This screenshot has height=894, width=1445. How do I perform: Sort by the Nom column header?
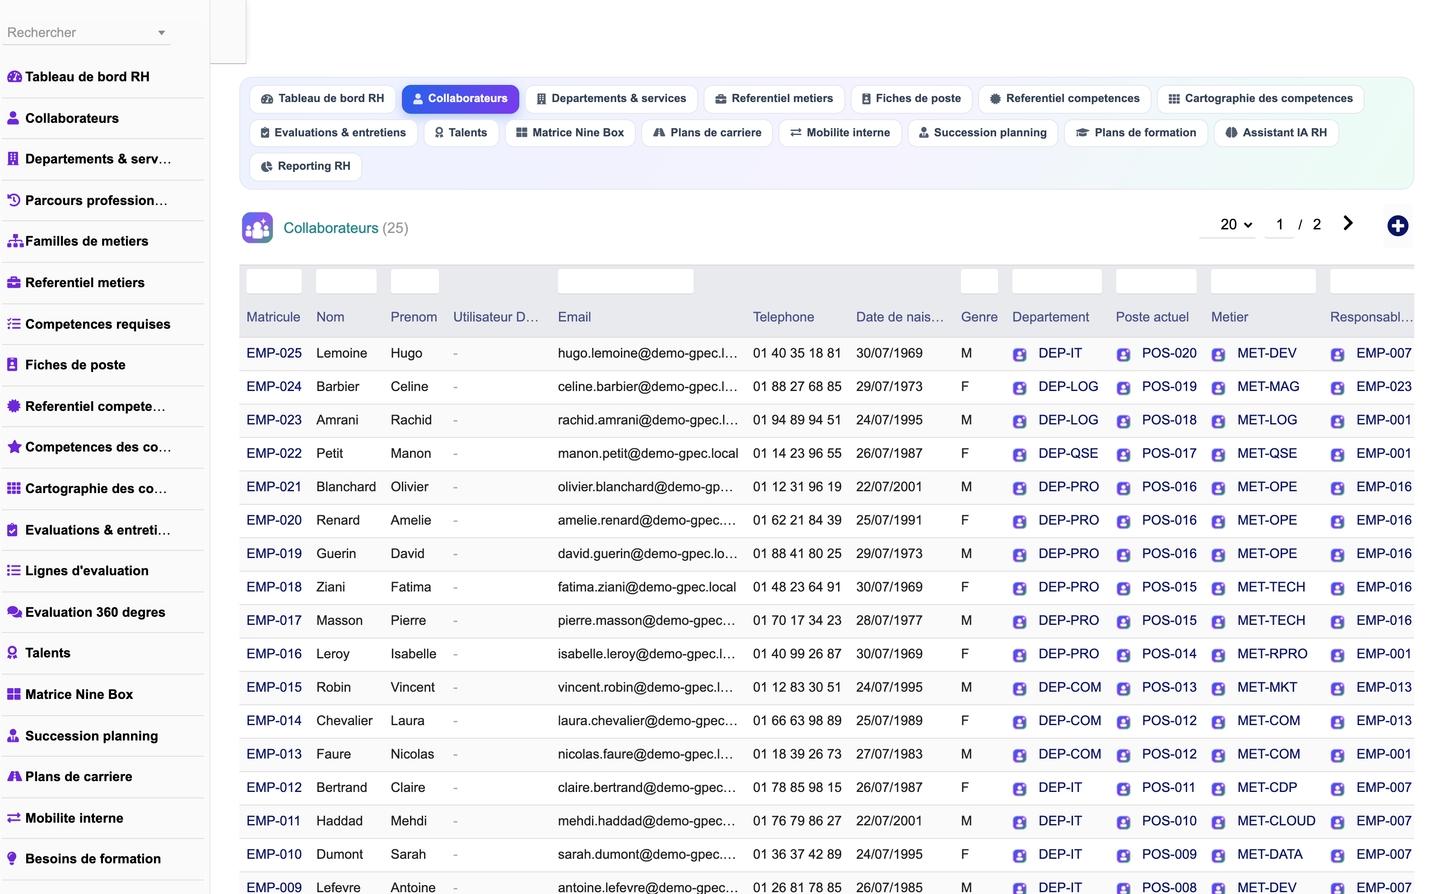click(x=330, y=317)
